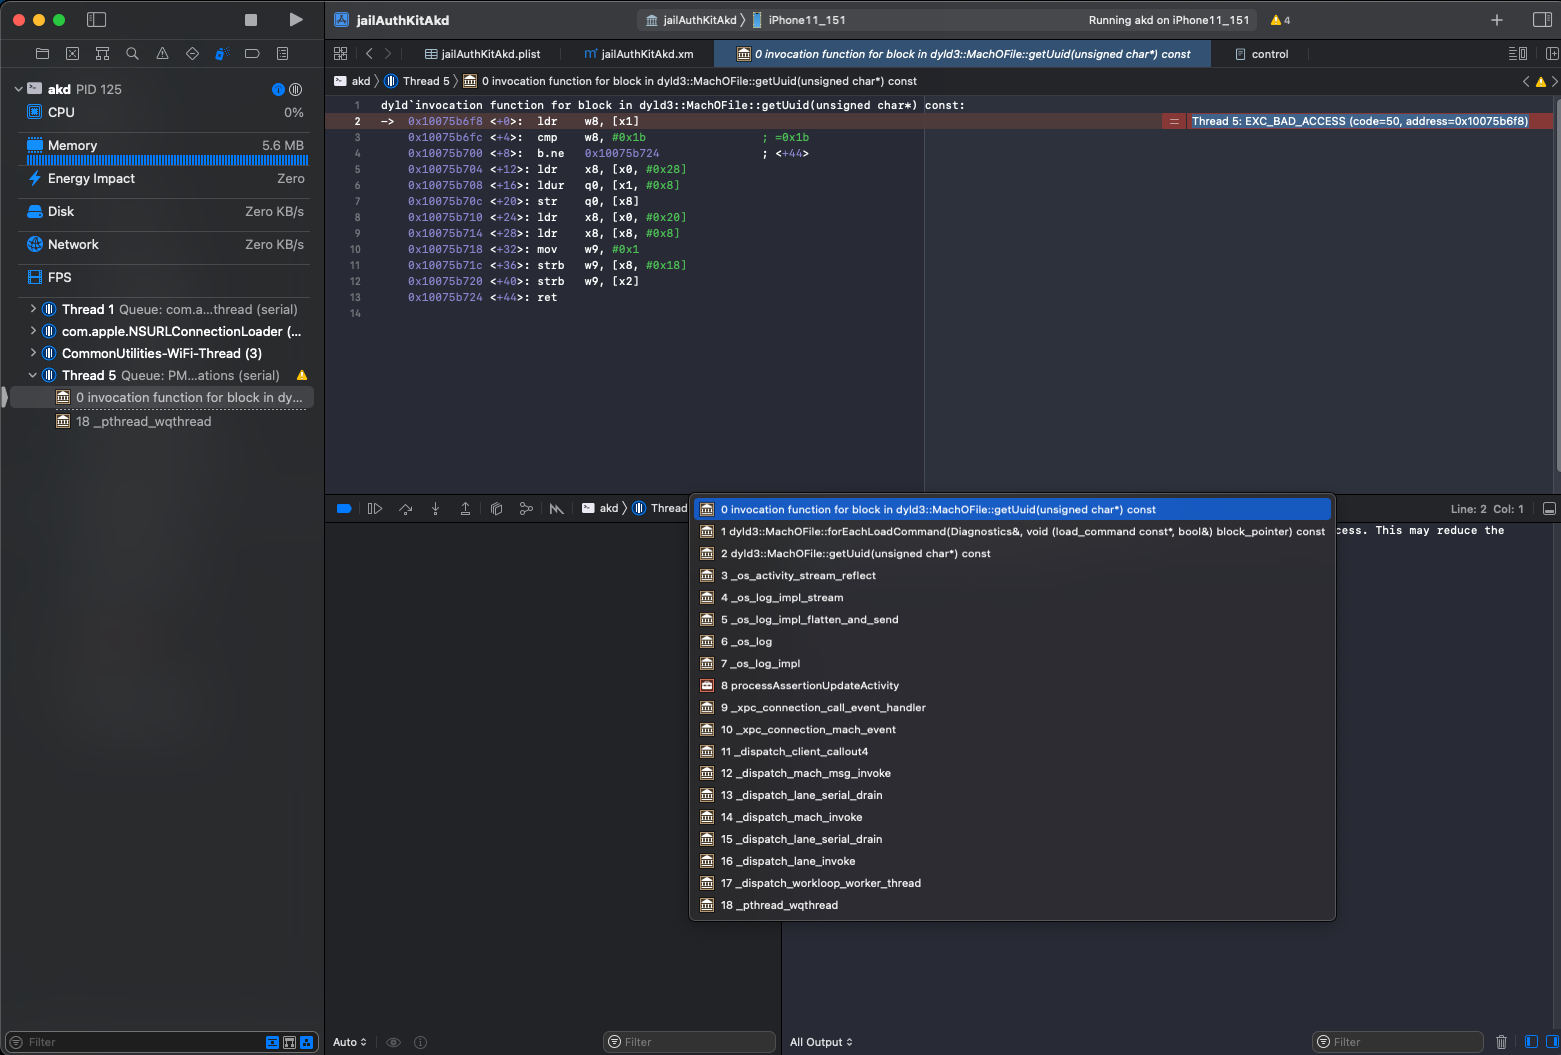Open the Breakpoint navigator

point(252,54)
